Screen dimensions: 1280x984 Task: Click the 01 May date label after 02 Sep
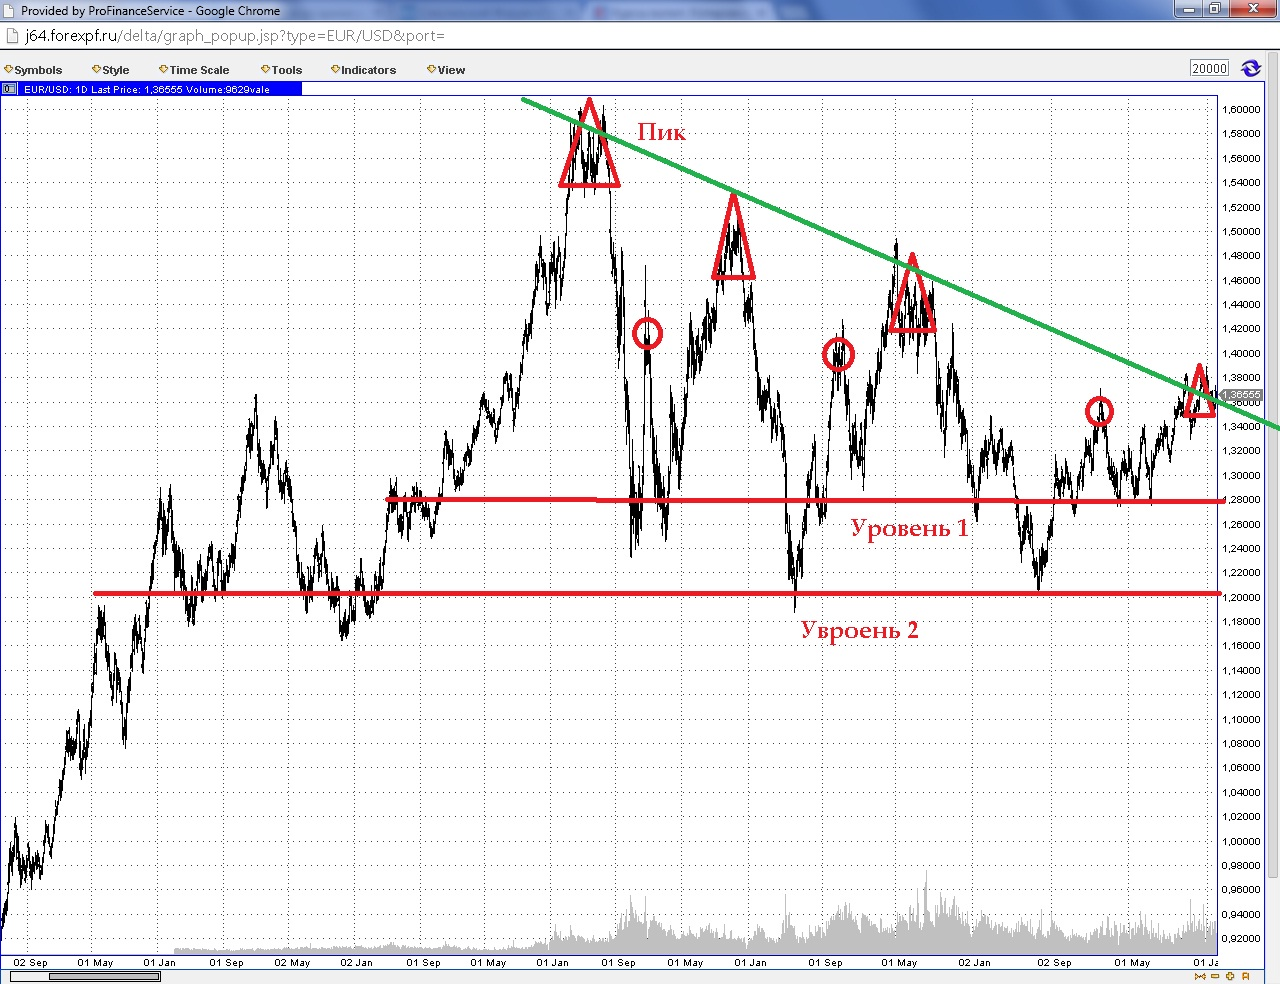[x=96, y=963]
